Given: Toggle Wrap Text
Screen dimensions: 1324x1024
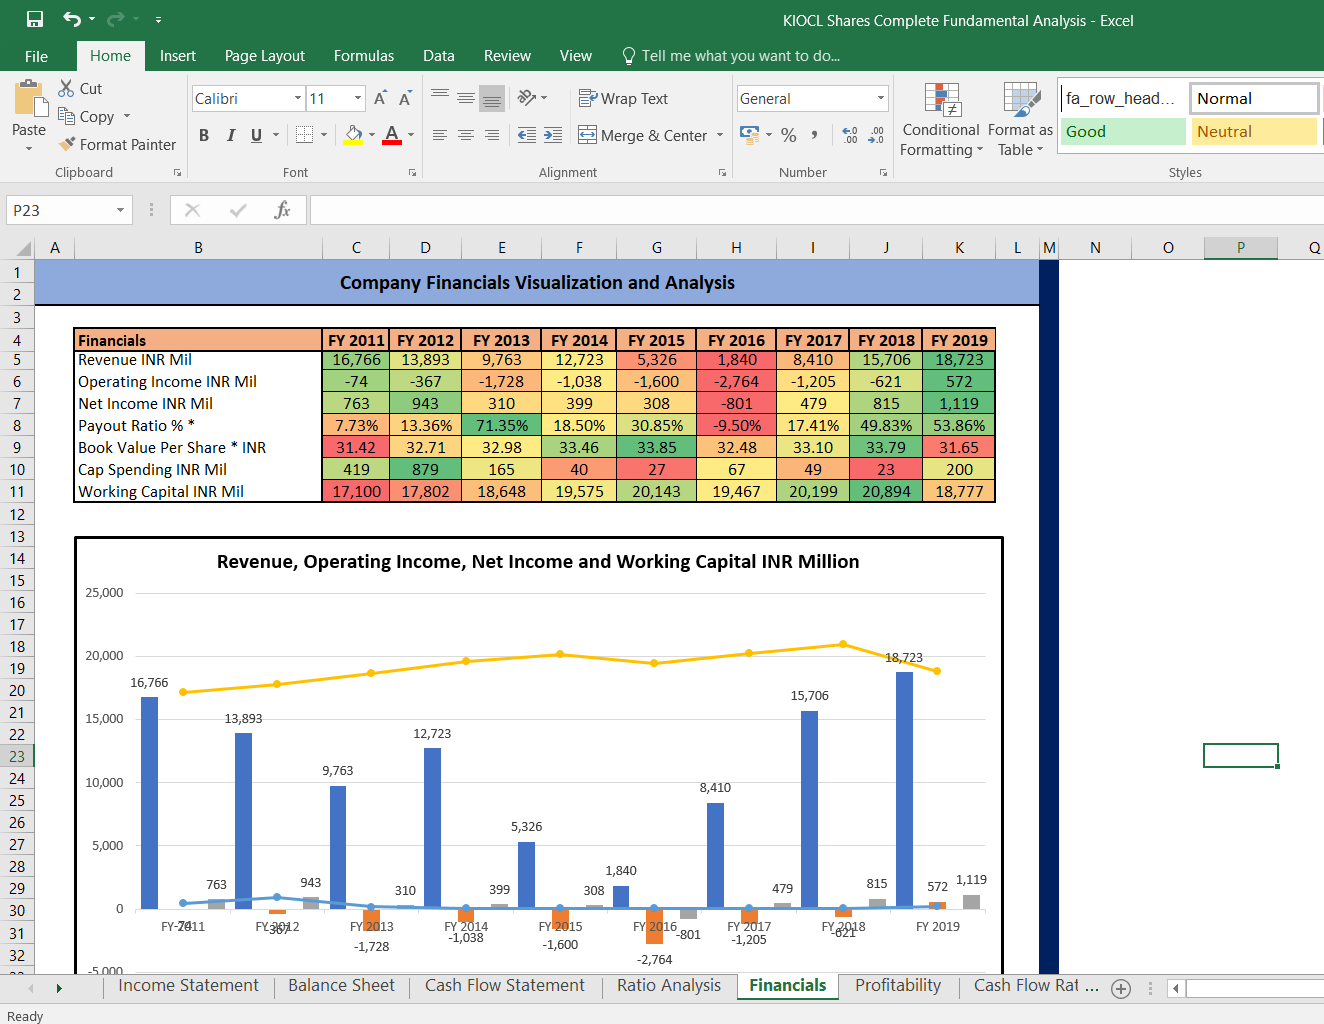Looking at the screenshot, I should pyautogui.click(x=623, y=98).
